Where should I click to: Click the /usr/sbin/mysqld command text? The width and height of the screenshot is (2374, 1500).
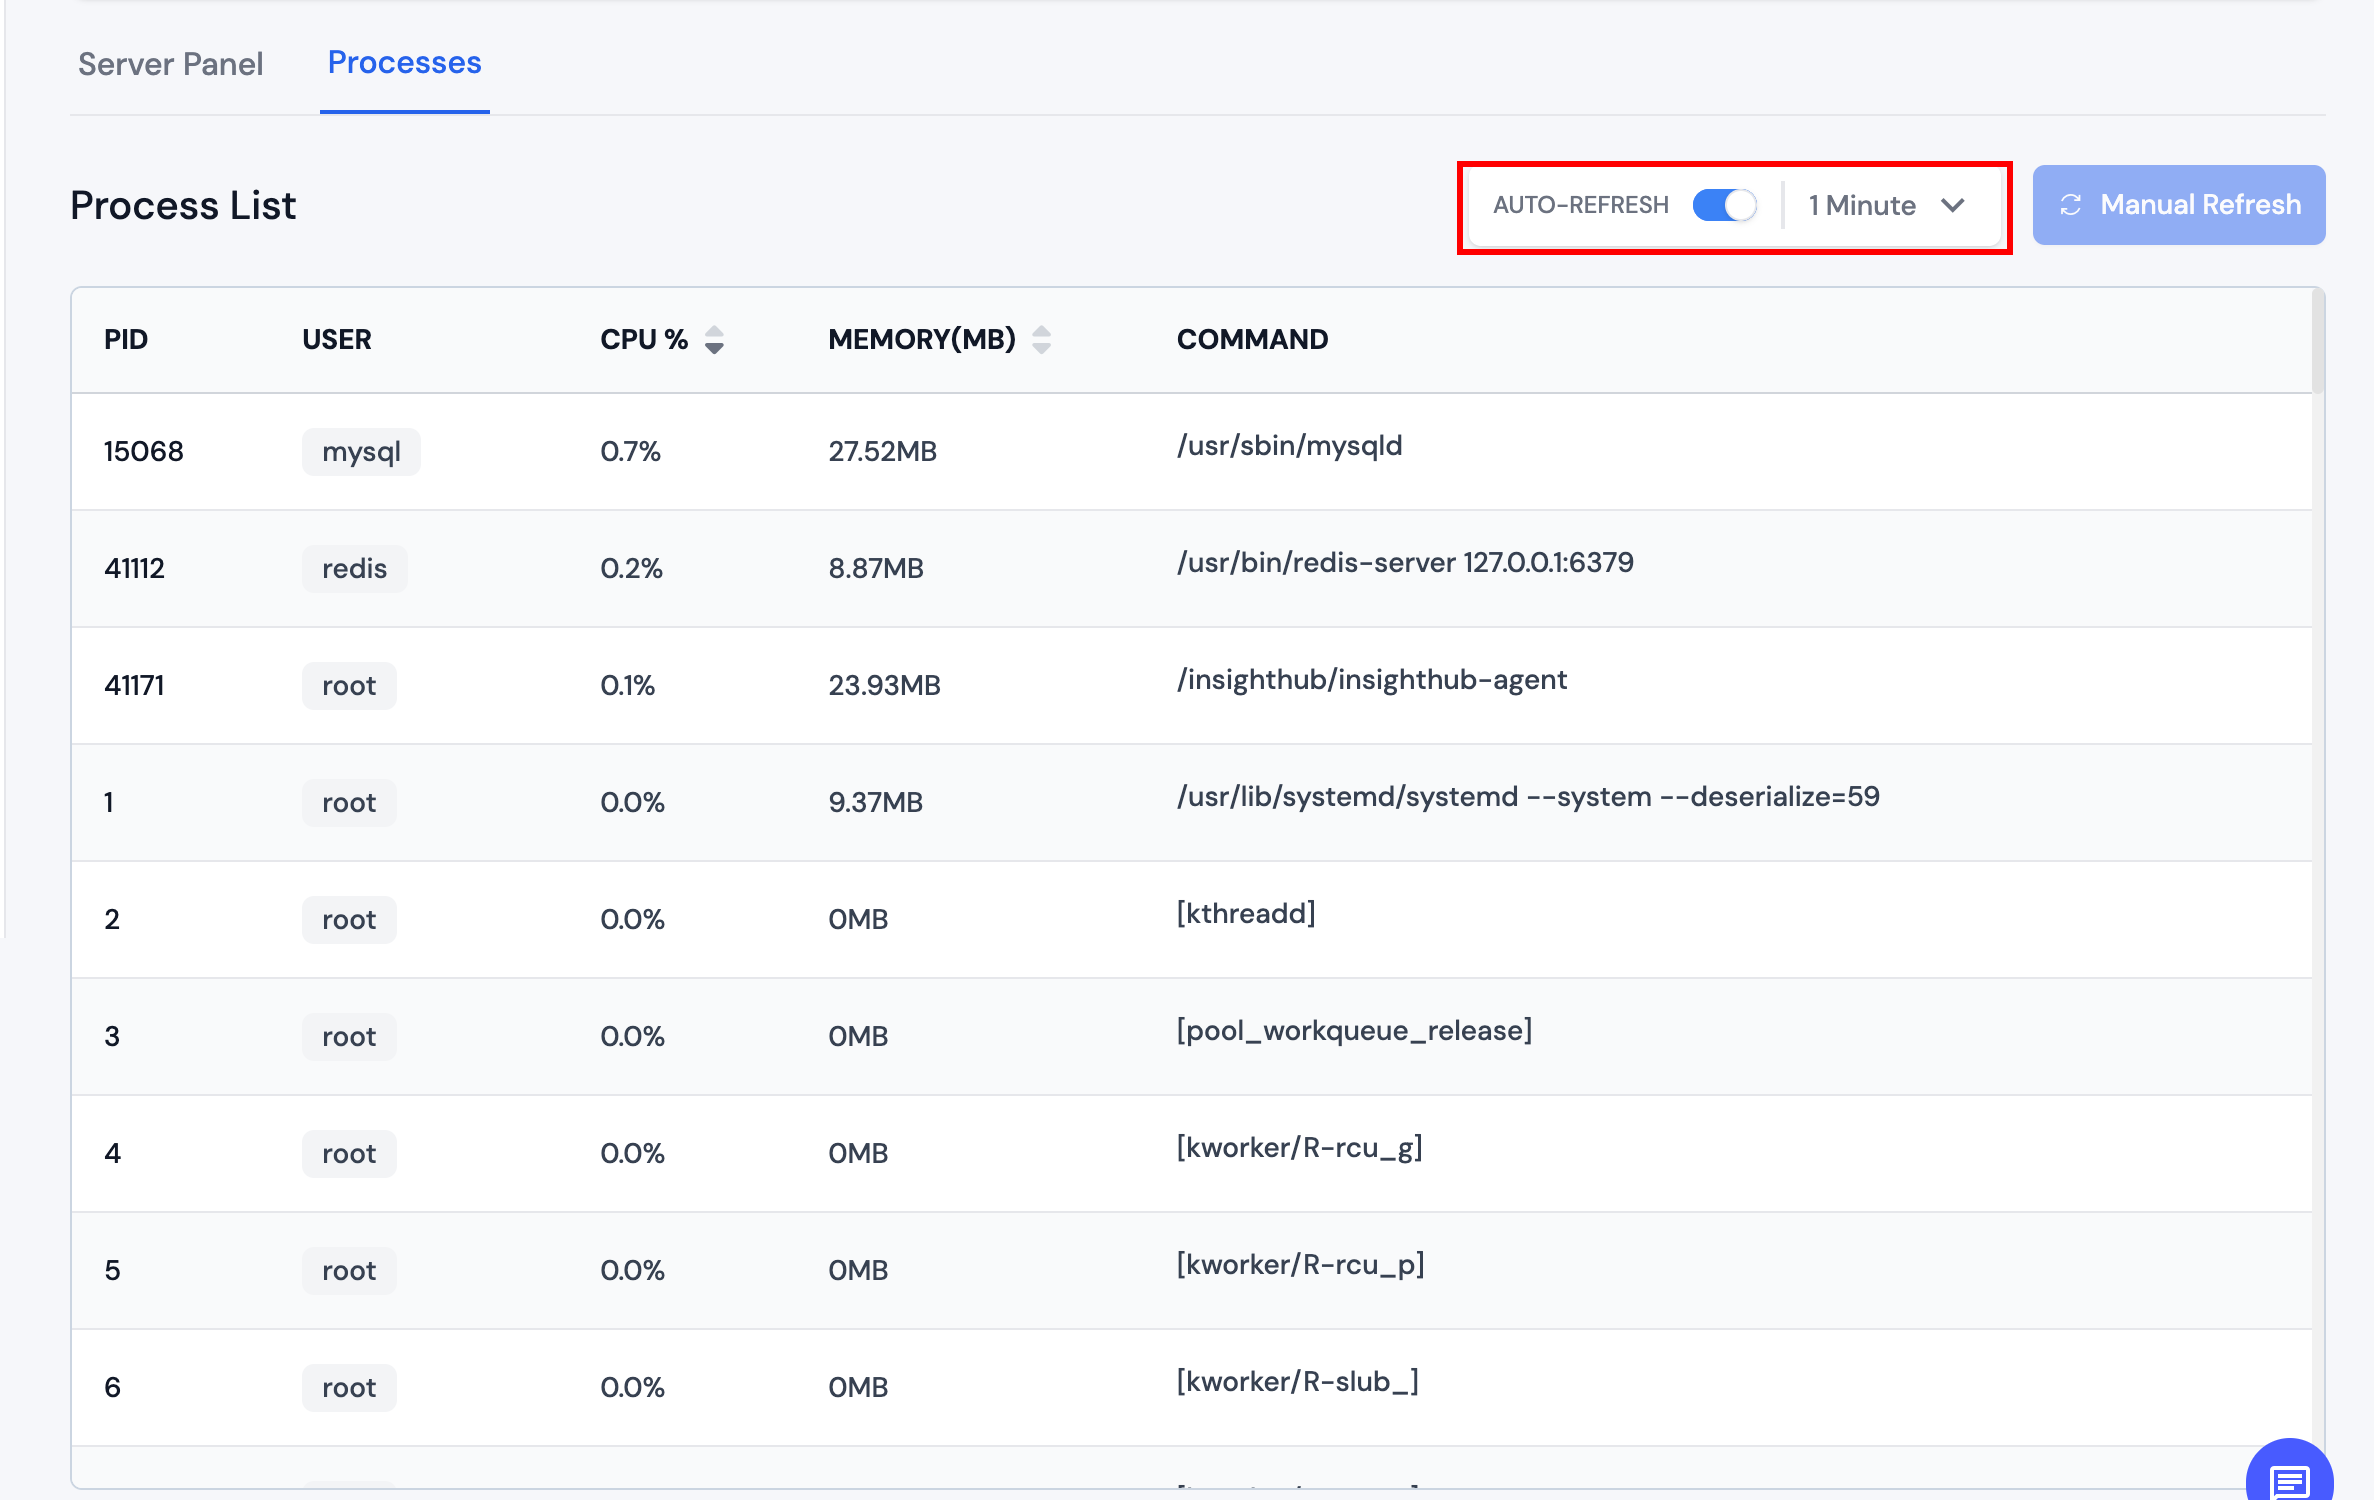click(x=1289, y=446)
